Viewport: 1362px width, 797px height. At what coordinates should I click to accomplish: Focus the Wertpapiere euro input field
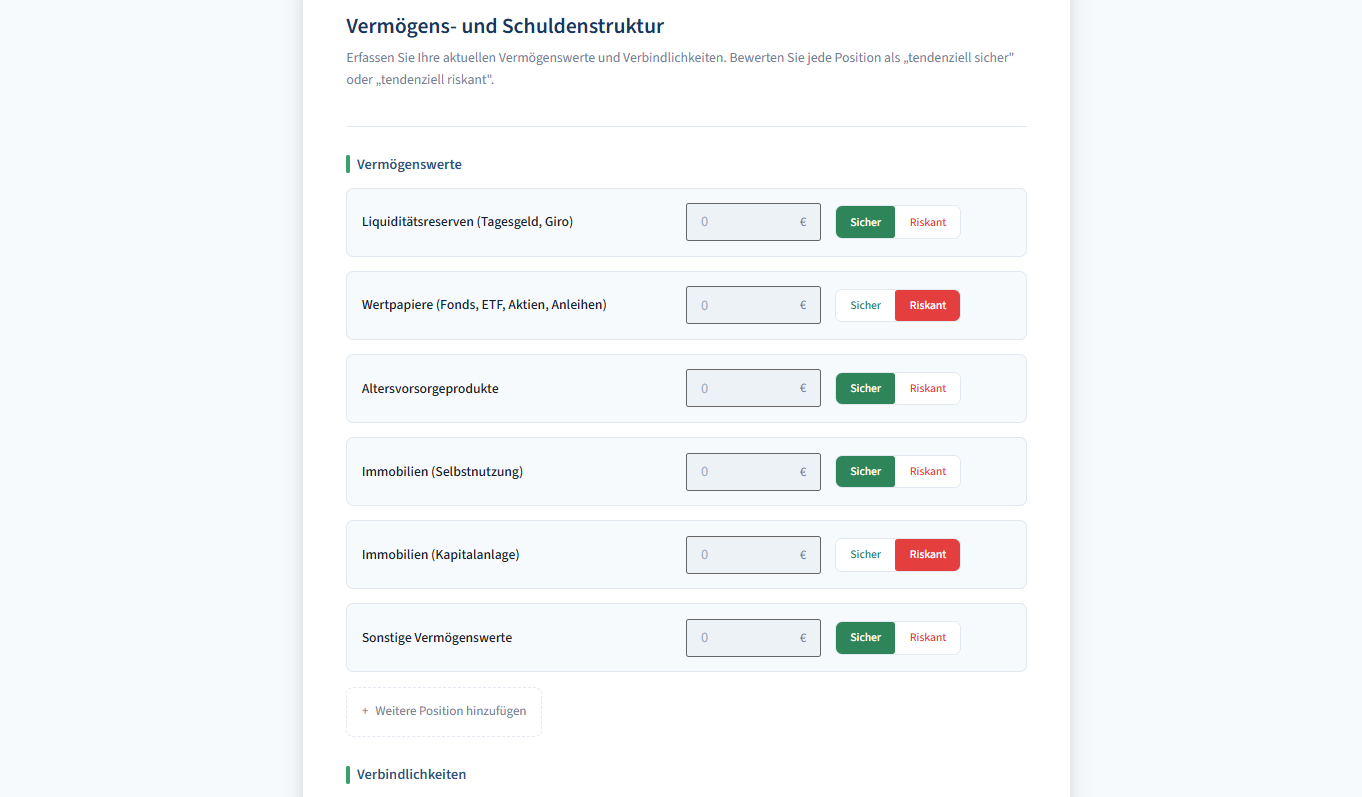point(753,304)
